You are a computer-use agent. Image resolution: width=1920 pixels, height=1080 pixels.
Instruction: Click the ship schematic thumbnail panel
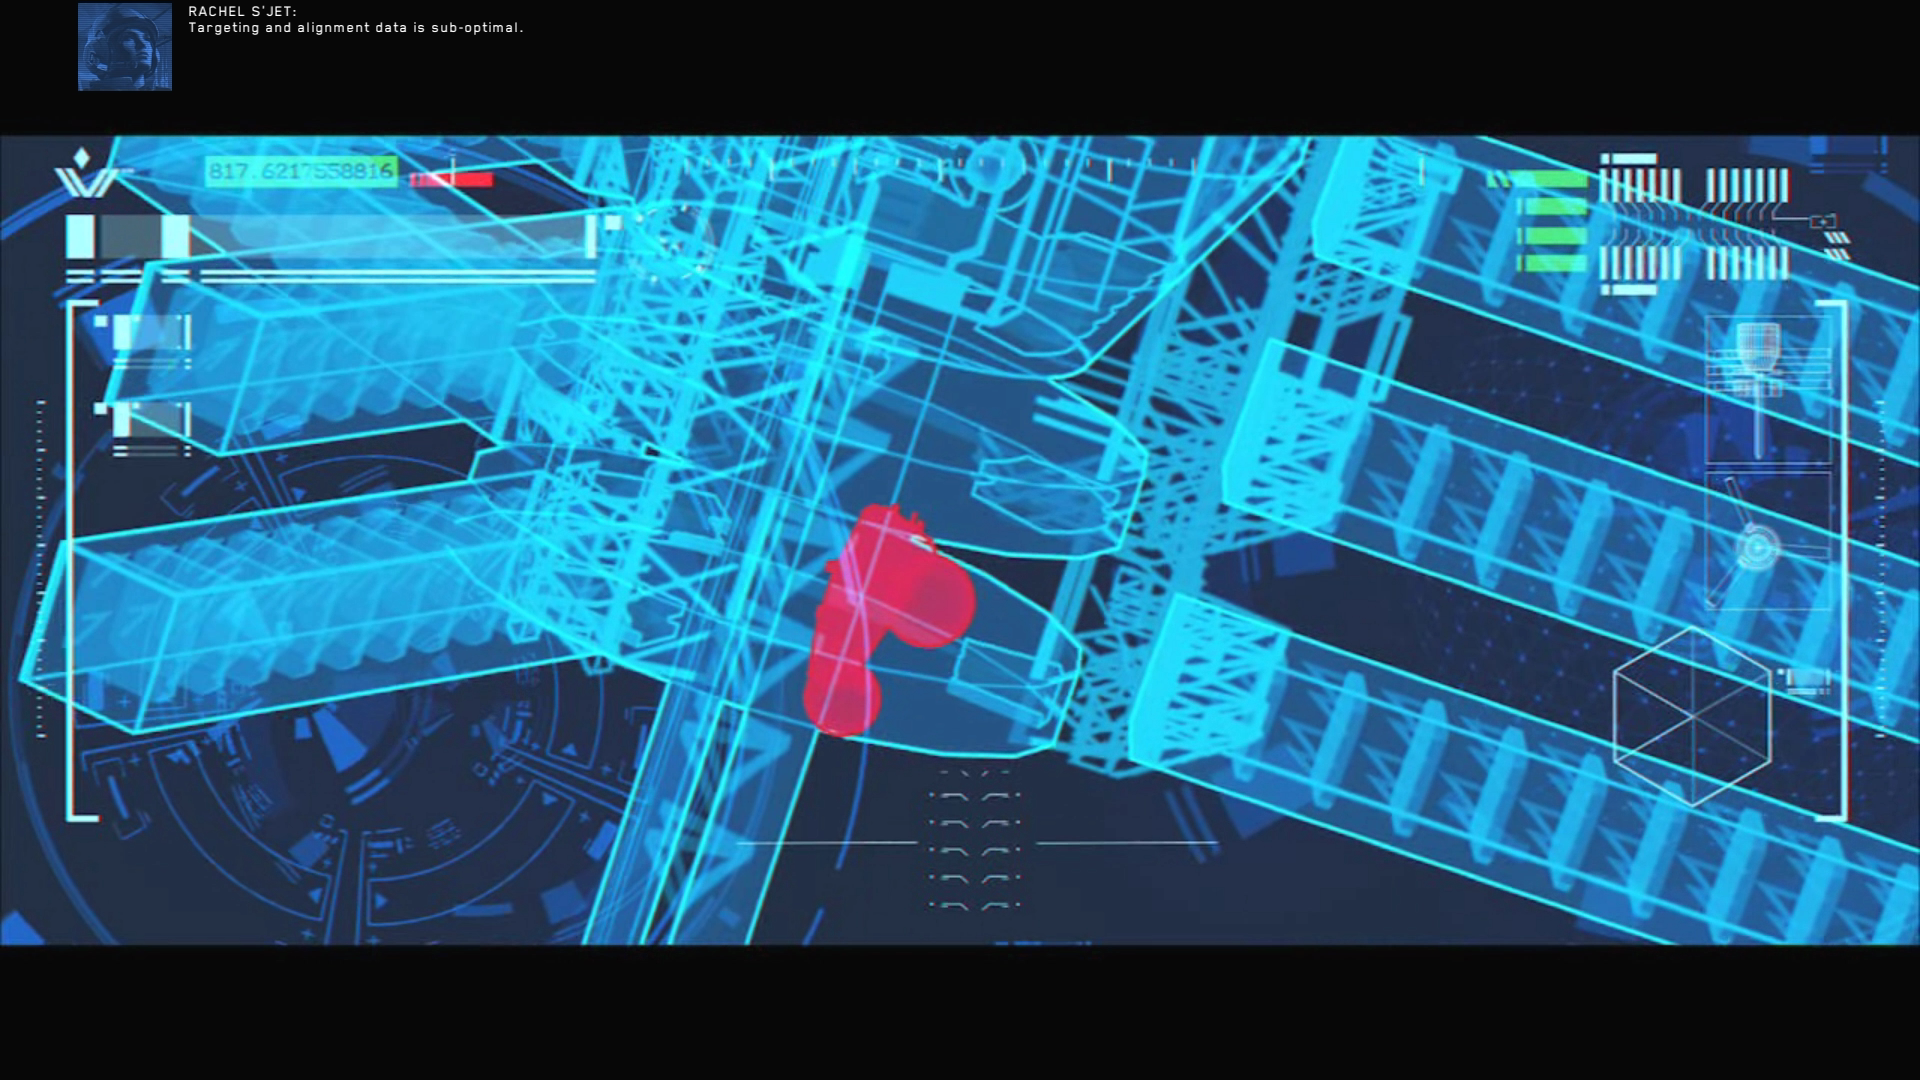1767,390
